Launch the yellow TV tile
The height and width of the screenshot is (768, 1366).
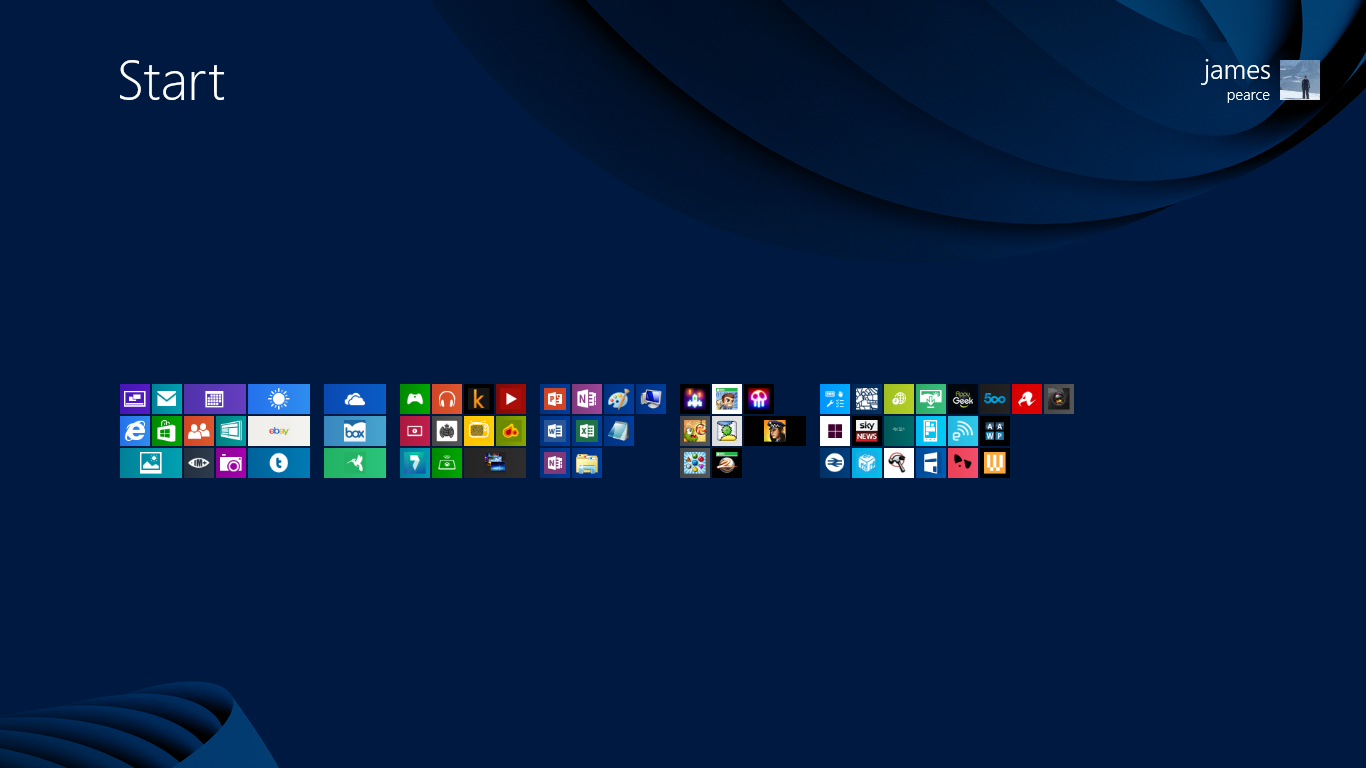point(479,431)
